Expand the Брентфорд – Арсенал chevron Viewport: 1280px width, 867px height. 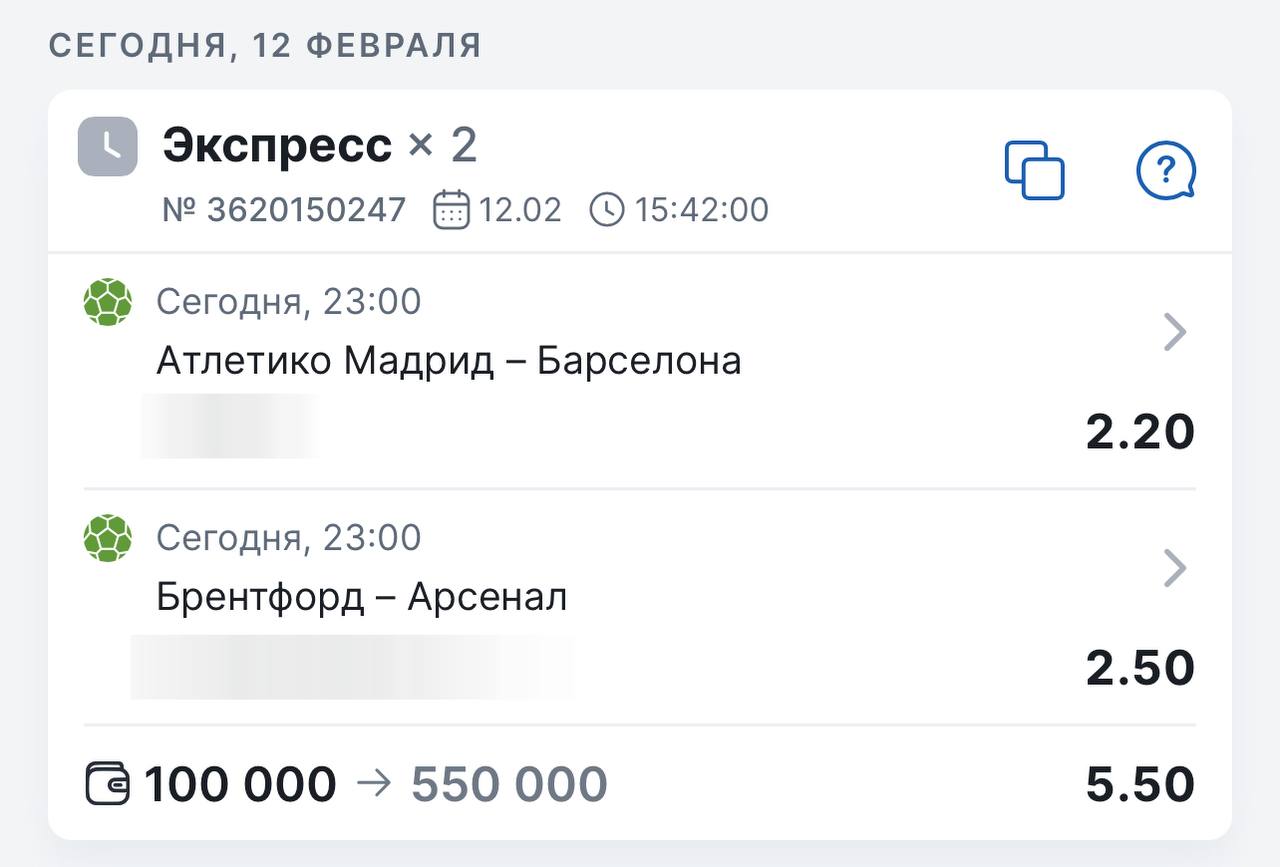(x=1175, y=568)
